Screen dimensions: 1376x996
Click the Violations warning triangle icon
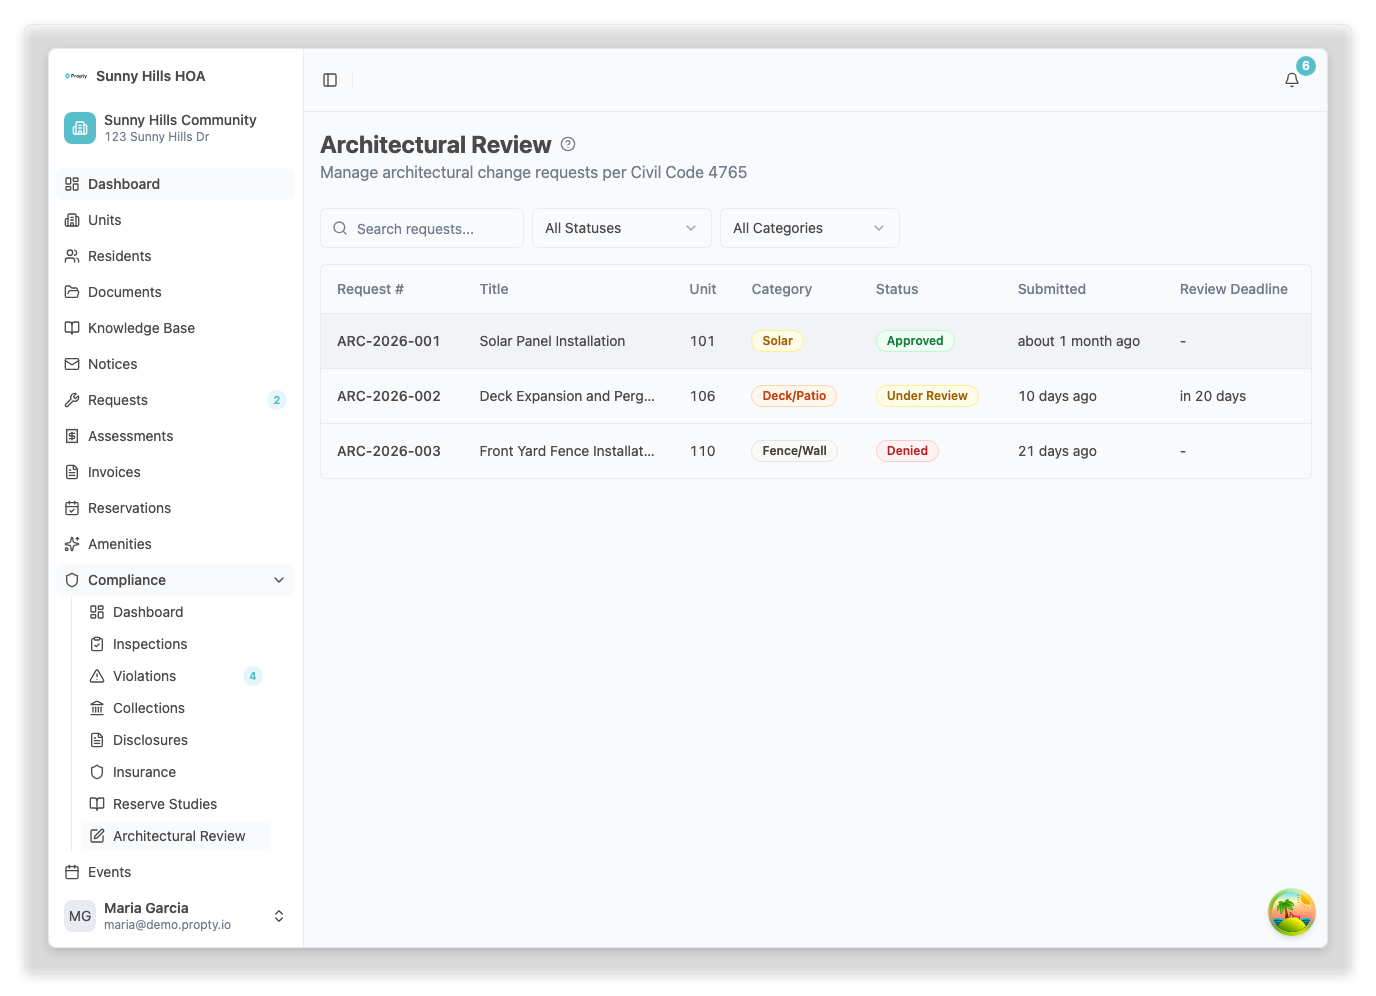pos(97,676)
